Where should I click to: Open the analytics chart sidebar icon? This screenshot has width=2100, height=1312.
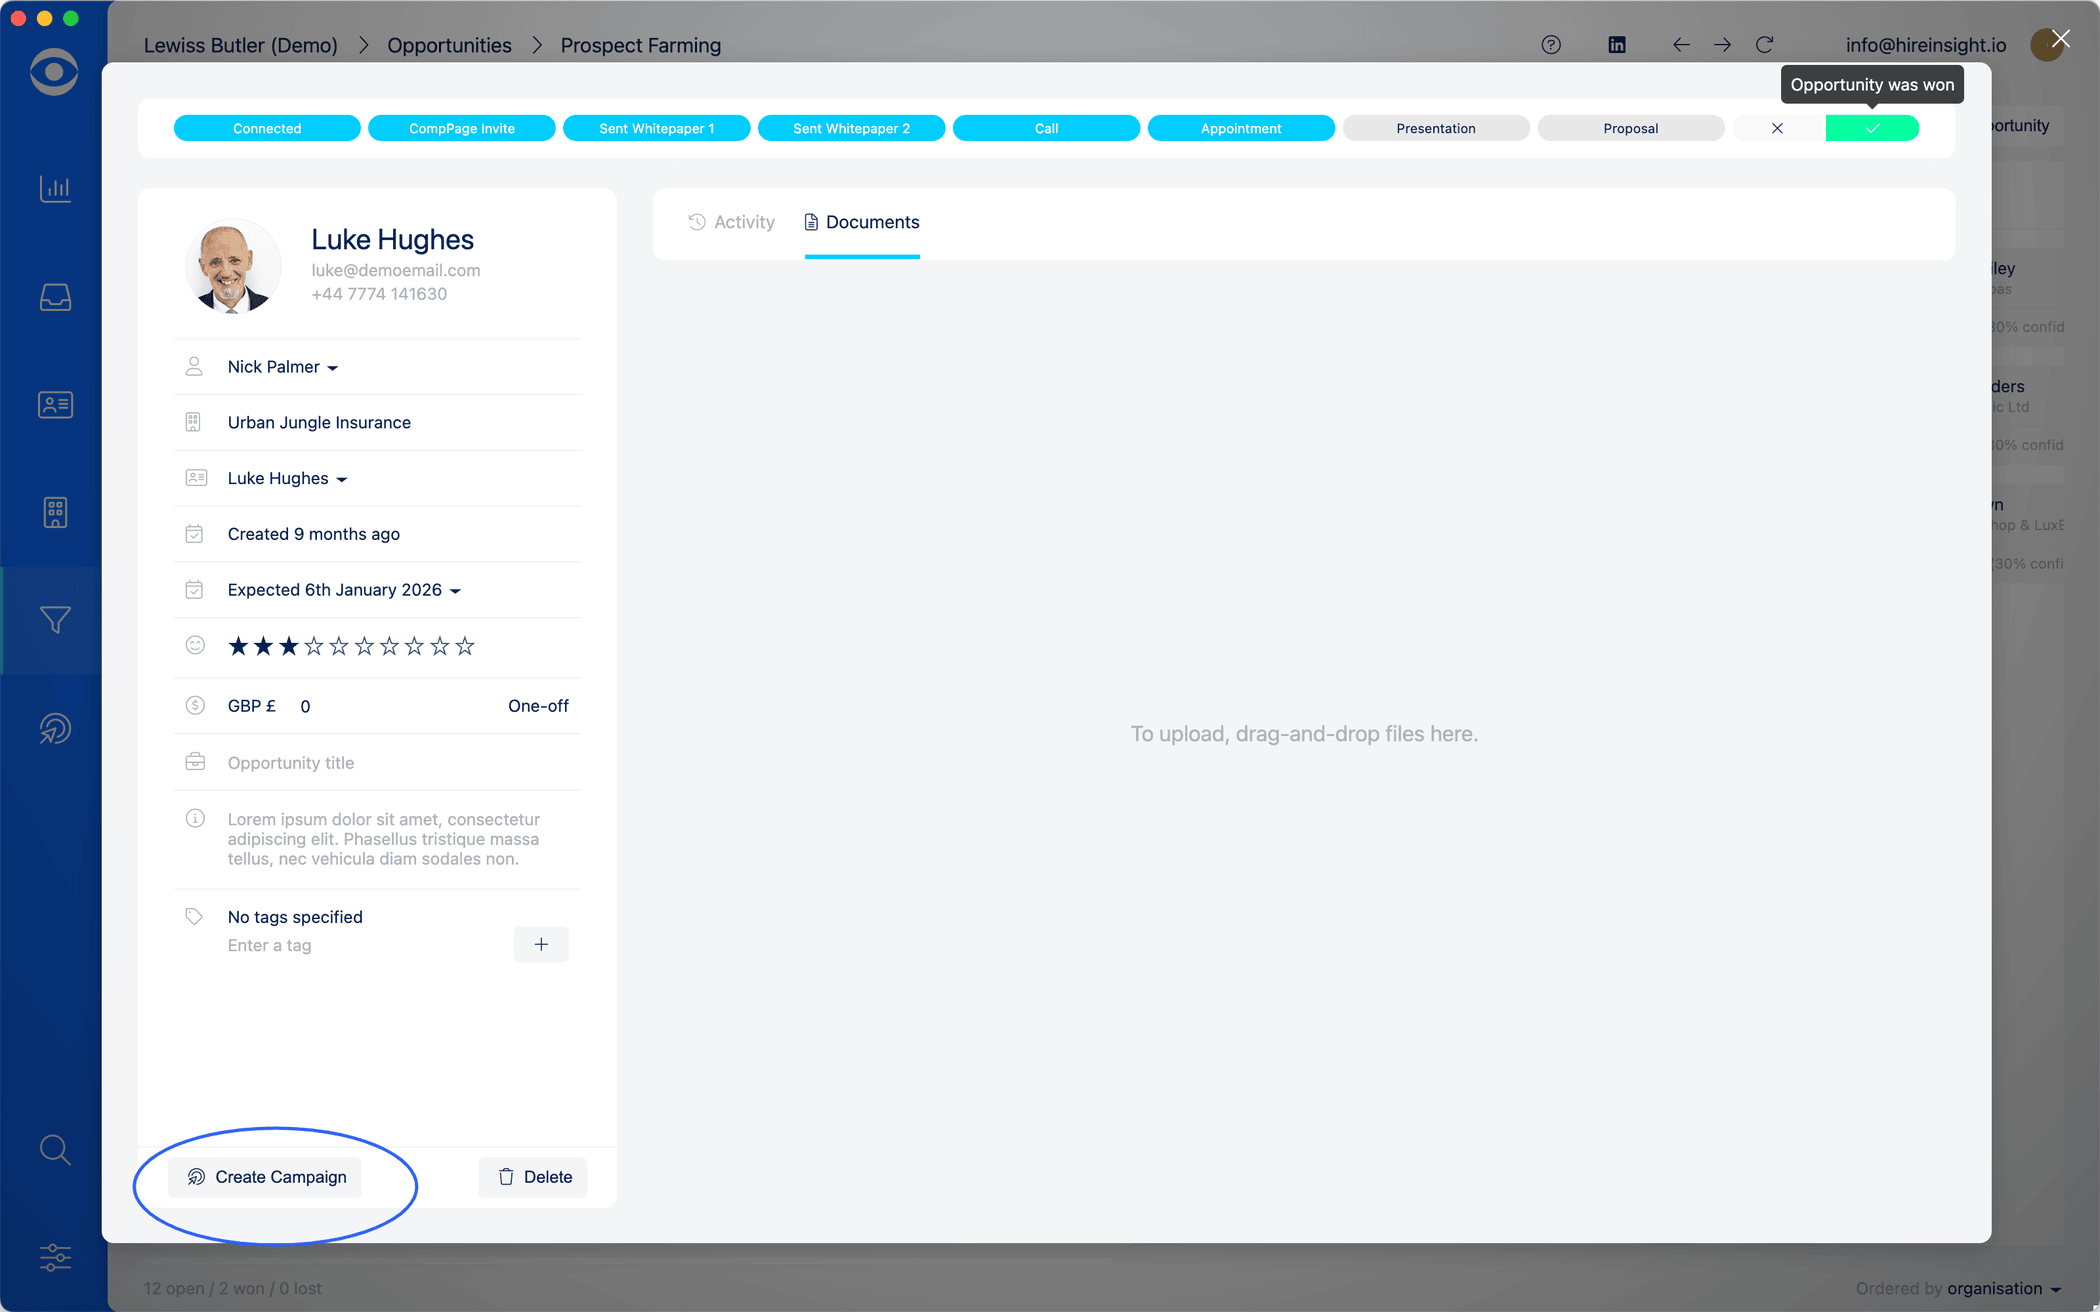point(55,188)
